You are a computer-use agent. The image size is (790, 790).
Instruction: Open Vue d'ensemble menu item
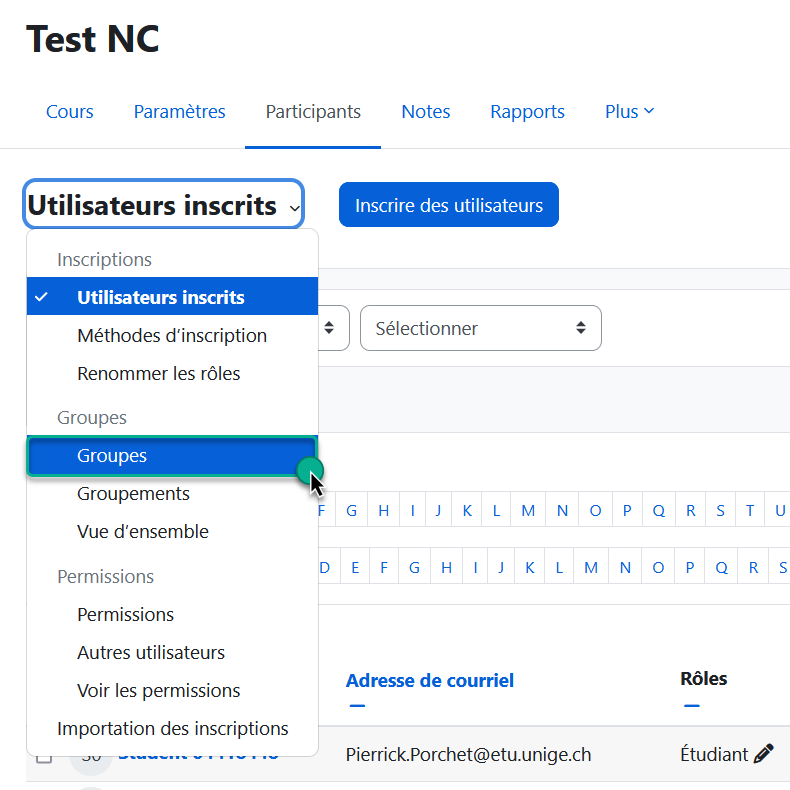[x=143, y=532]
